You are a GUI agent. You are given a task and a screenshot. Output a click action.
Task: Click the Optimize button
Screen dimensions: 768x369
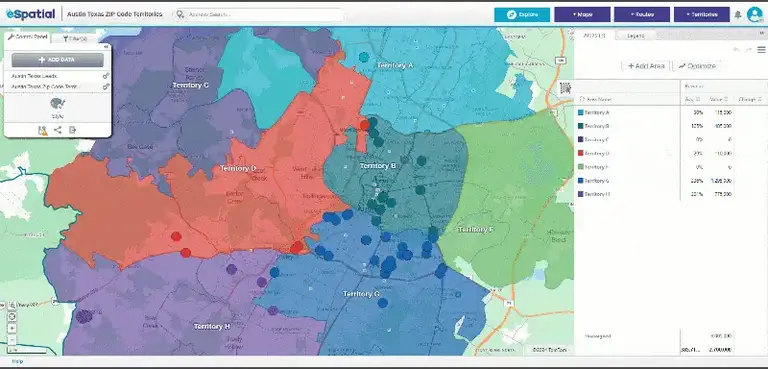click(697, 66)
